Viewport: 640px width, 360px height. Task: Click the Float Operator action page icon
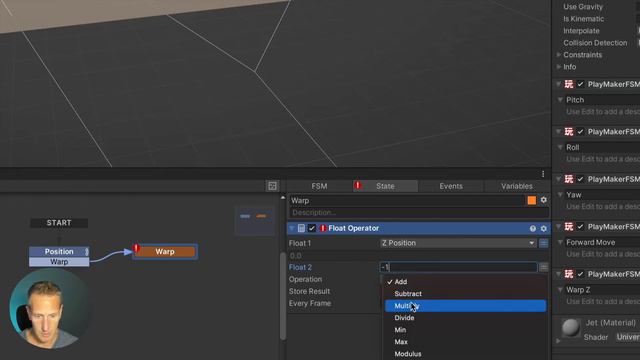pyautogui.click(x=301, y=228)
